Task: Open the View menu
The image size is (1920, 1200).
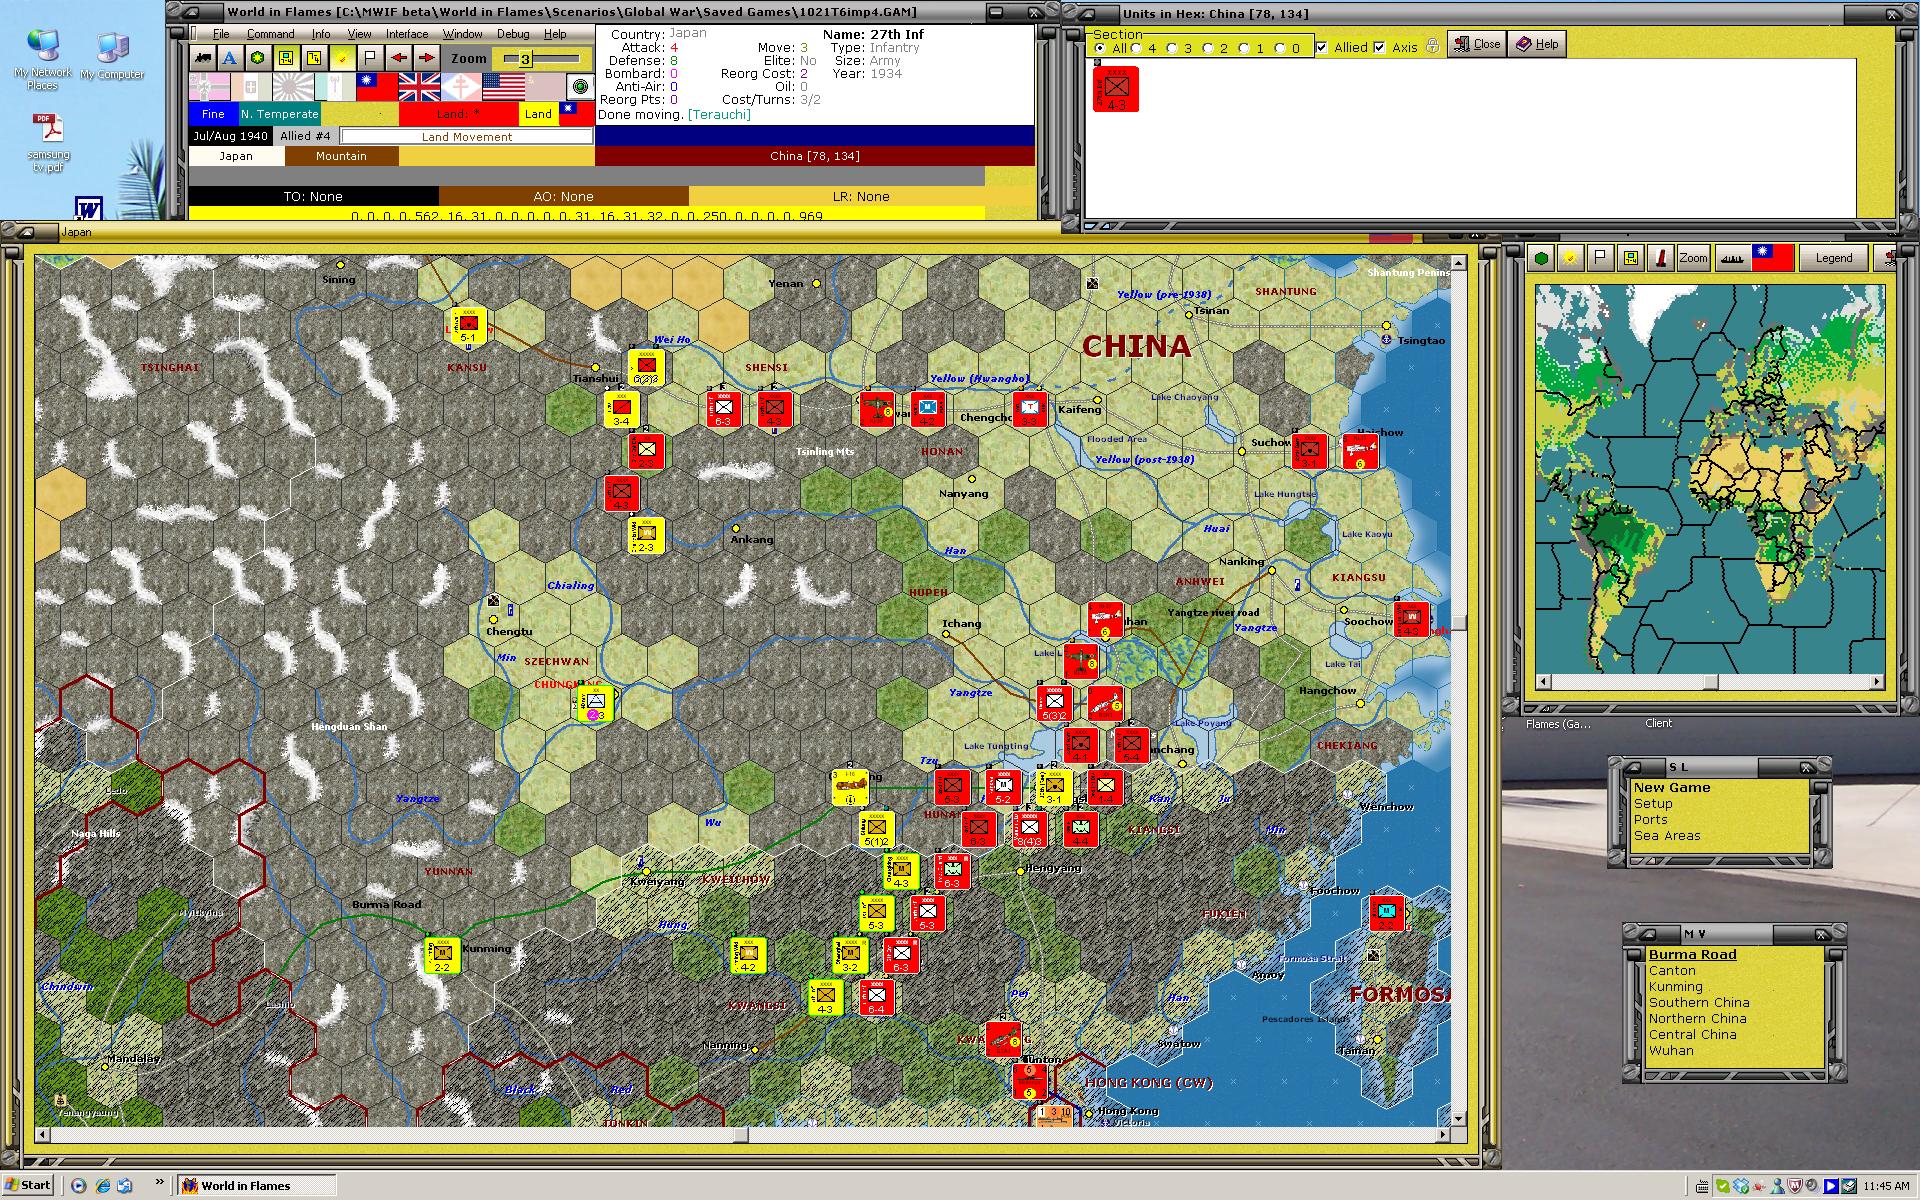Action: (x=359, y=34)
